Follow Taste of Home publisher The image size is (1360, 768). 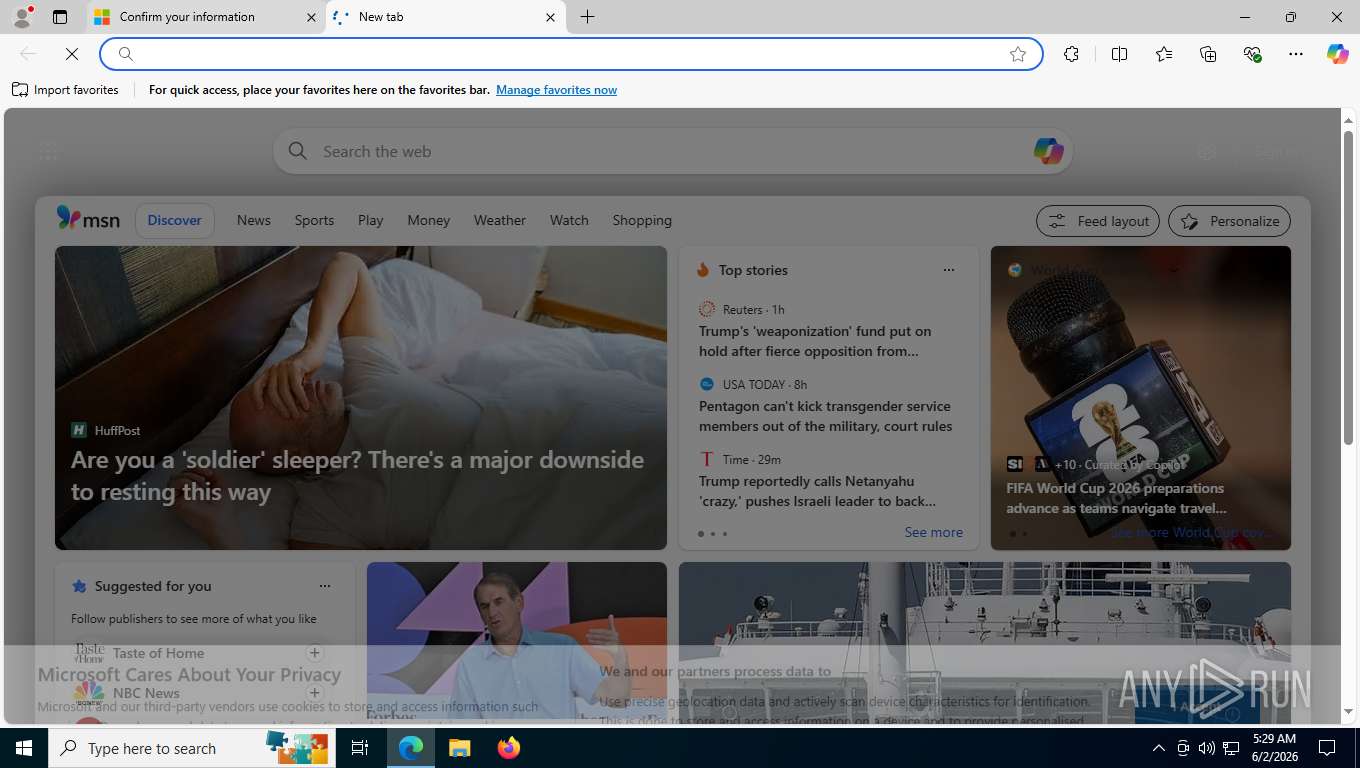[315, 653]
